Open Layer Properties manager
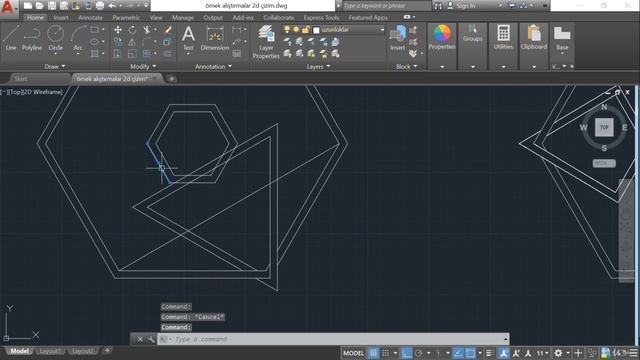The image size is (640, 360). (266, 42)
